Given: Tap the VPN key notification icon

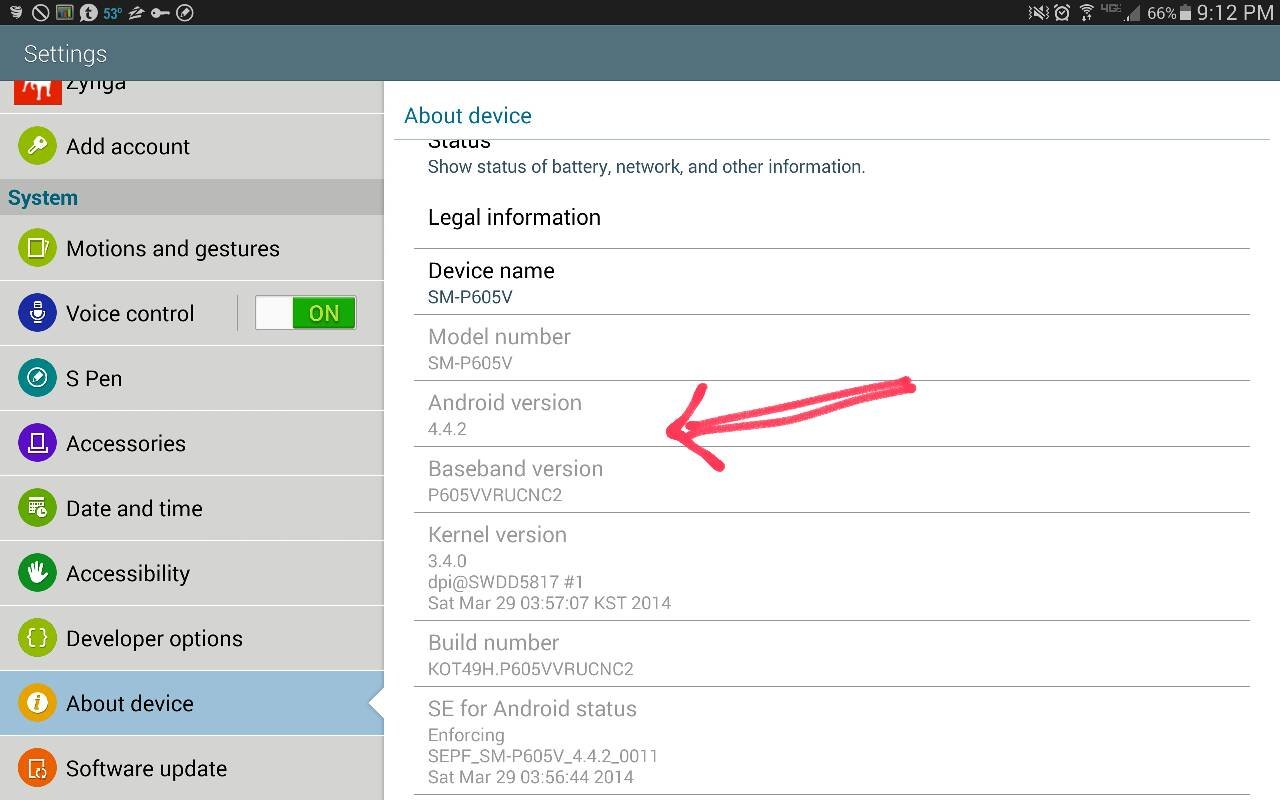Looking at the screenshot, I should coord(160,13).
